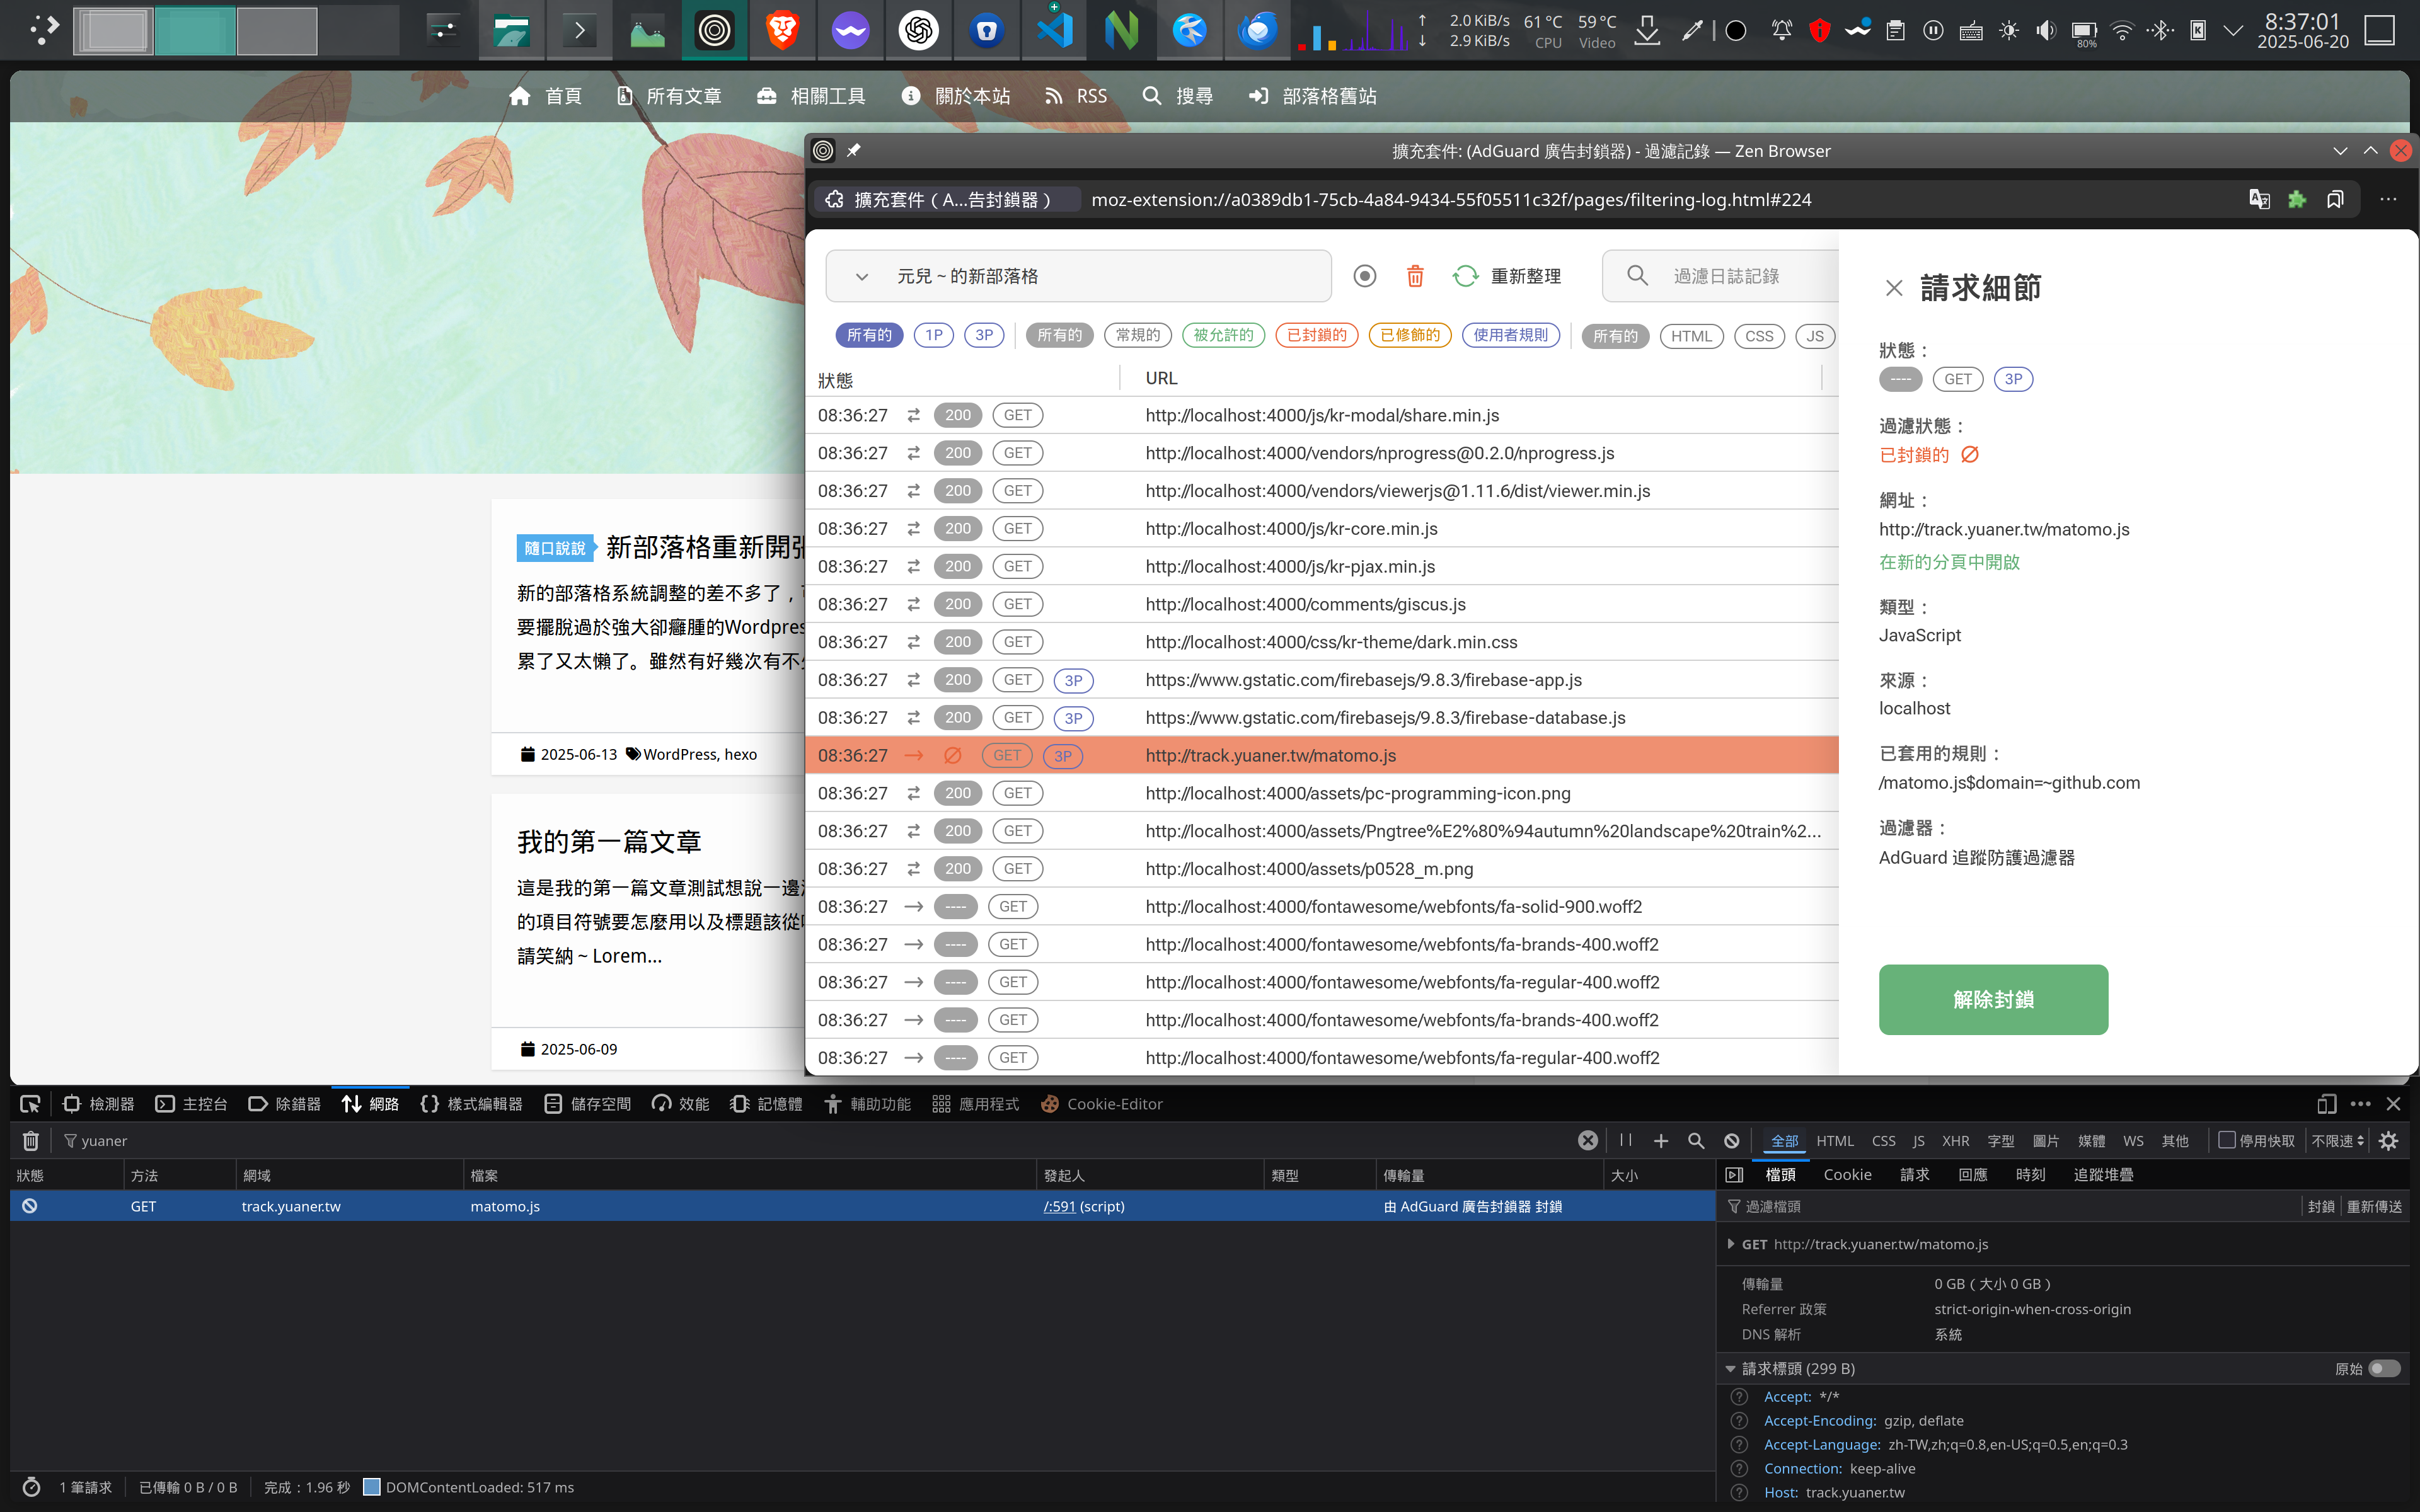Open the three-dot menu in Zen Browser address bar
The width and height of the screenshot is (2420, 1512).
[2388, 199]
